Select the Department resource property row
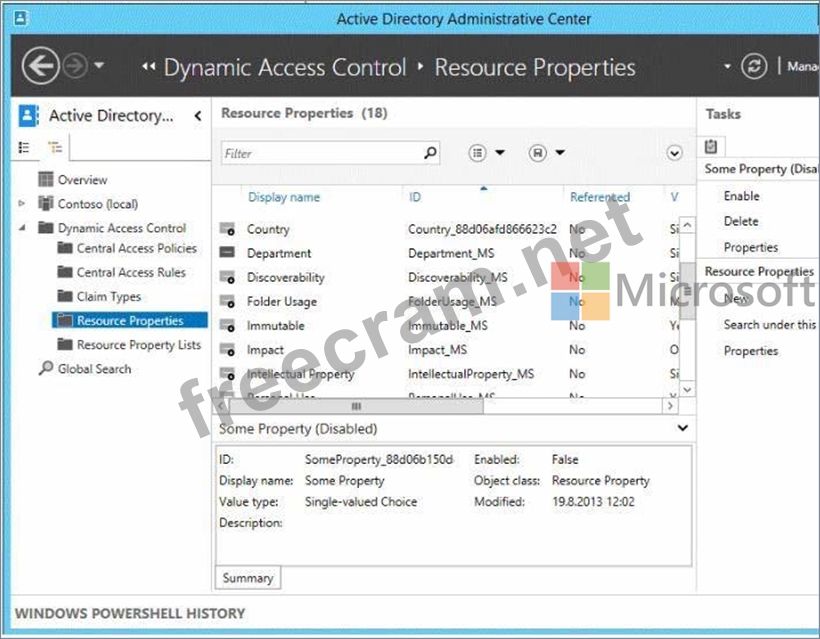The height and width of the screenshot is (639, 820). [447, 253]
